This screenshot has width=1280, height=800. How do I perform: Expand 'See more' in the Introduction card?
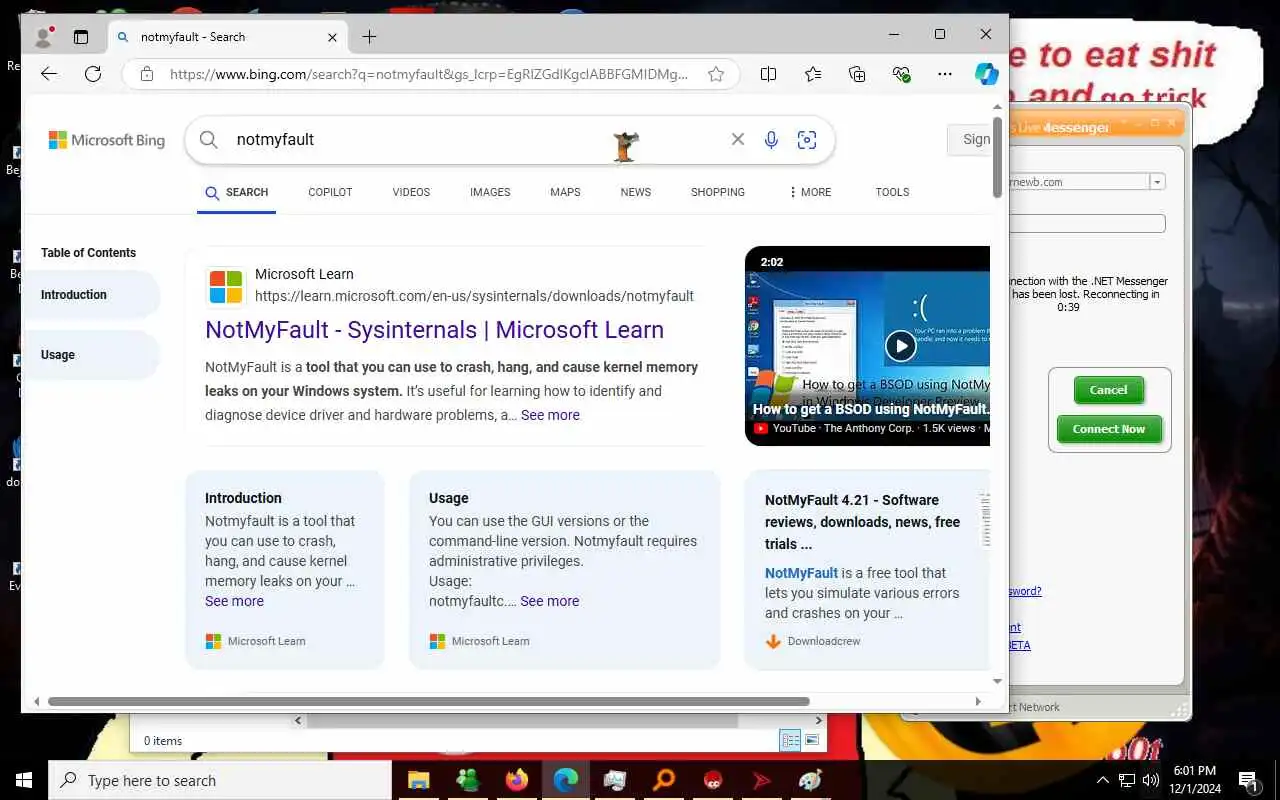coord(234,601)
